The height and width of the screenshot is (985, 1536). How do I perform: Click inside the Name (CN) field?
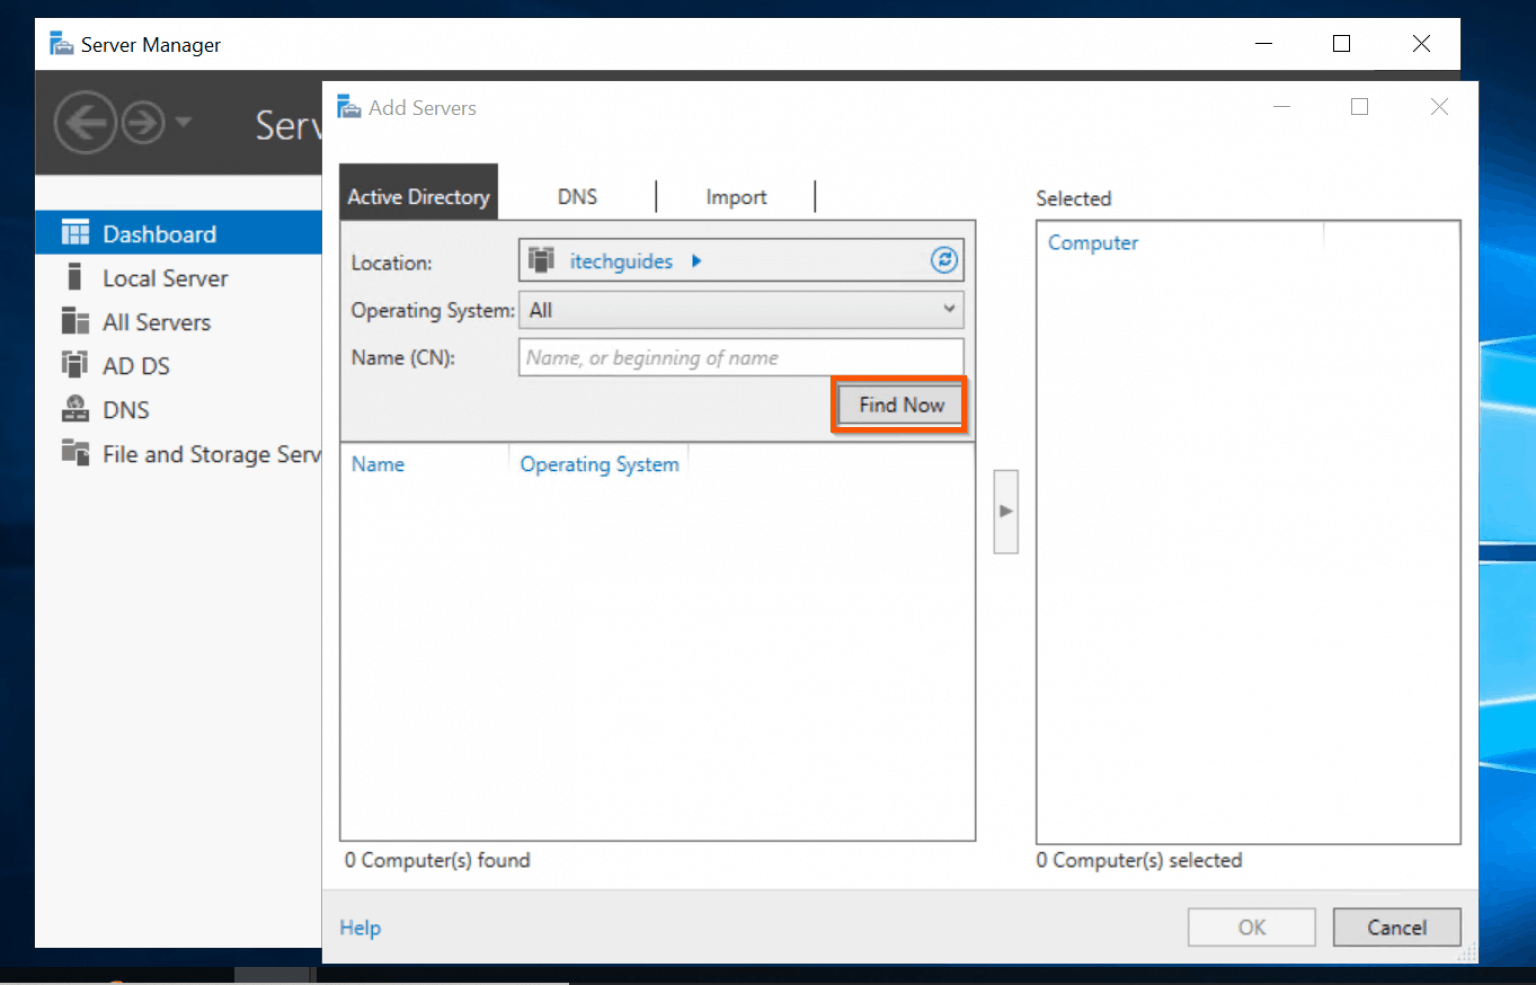tap(740, 357)
